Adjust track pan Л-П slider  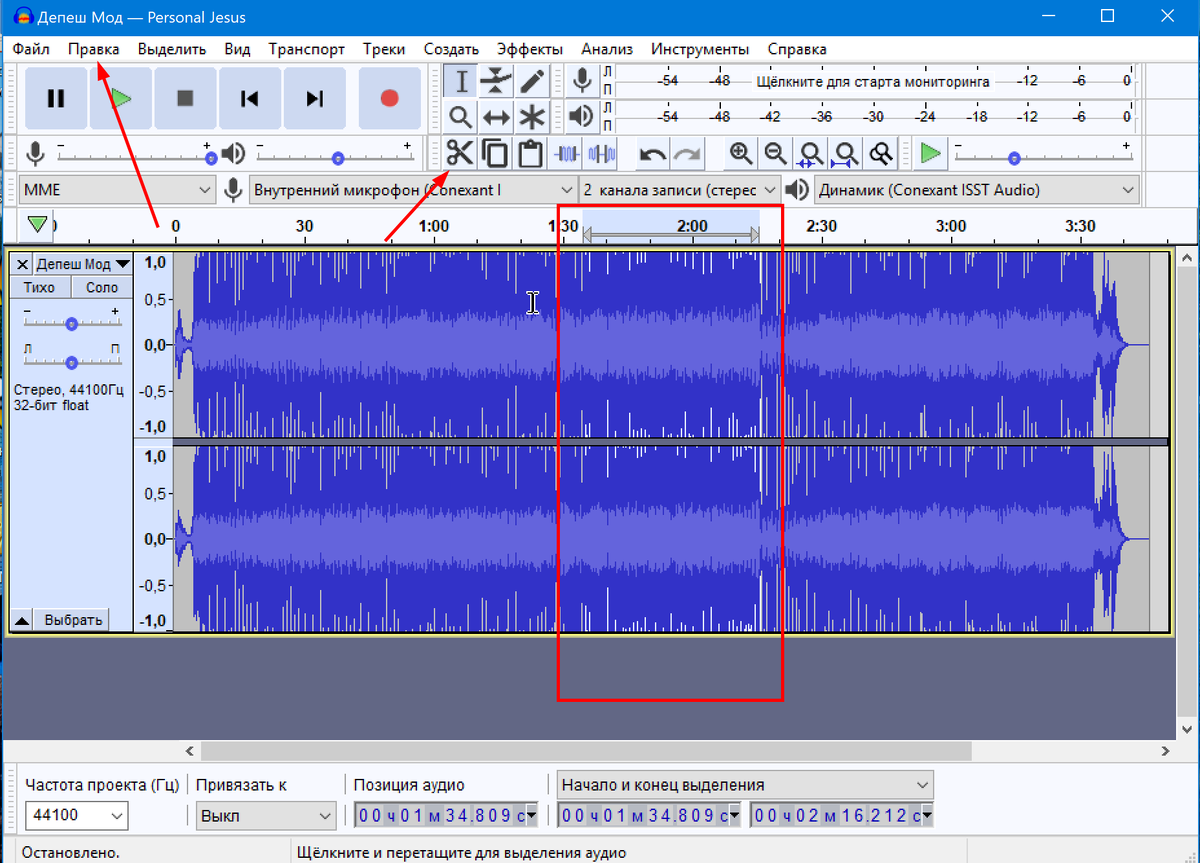point(71,361)
